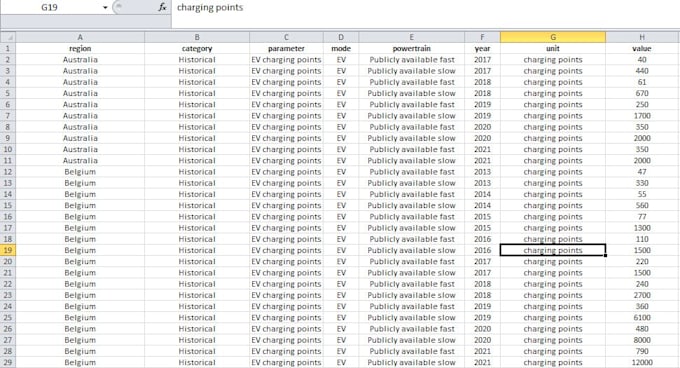Select 'Historical' cell in row 10
The width and height of the screenshot is (680, 368).
click(197, 150)
